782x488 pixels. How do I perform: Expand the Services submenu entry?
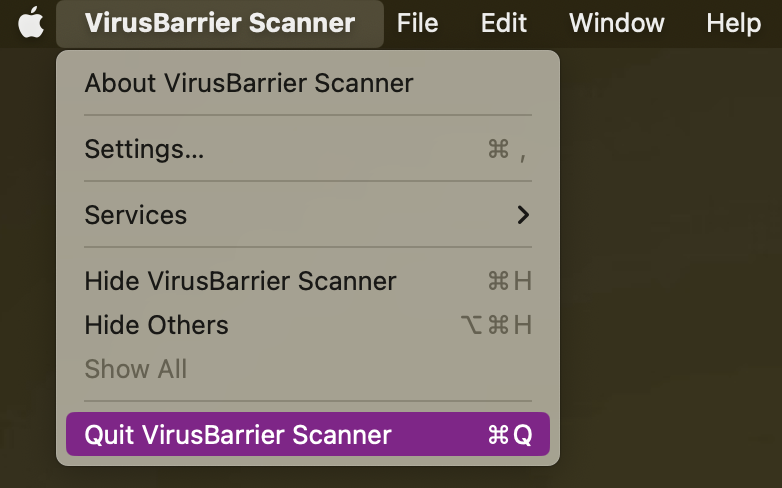(x=308, y=215)
